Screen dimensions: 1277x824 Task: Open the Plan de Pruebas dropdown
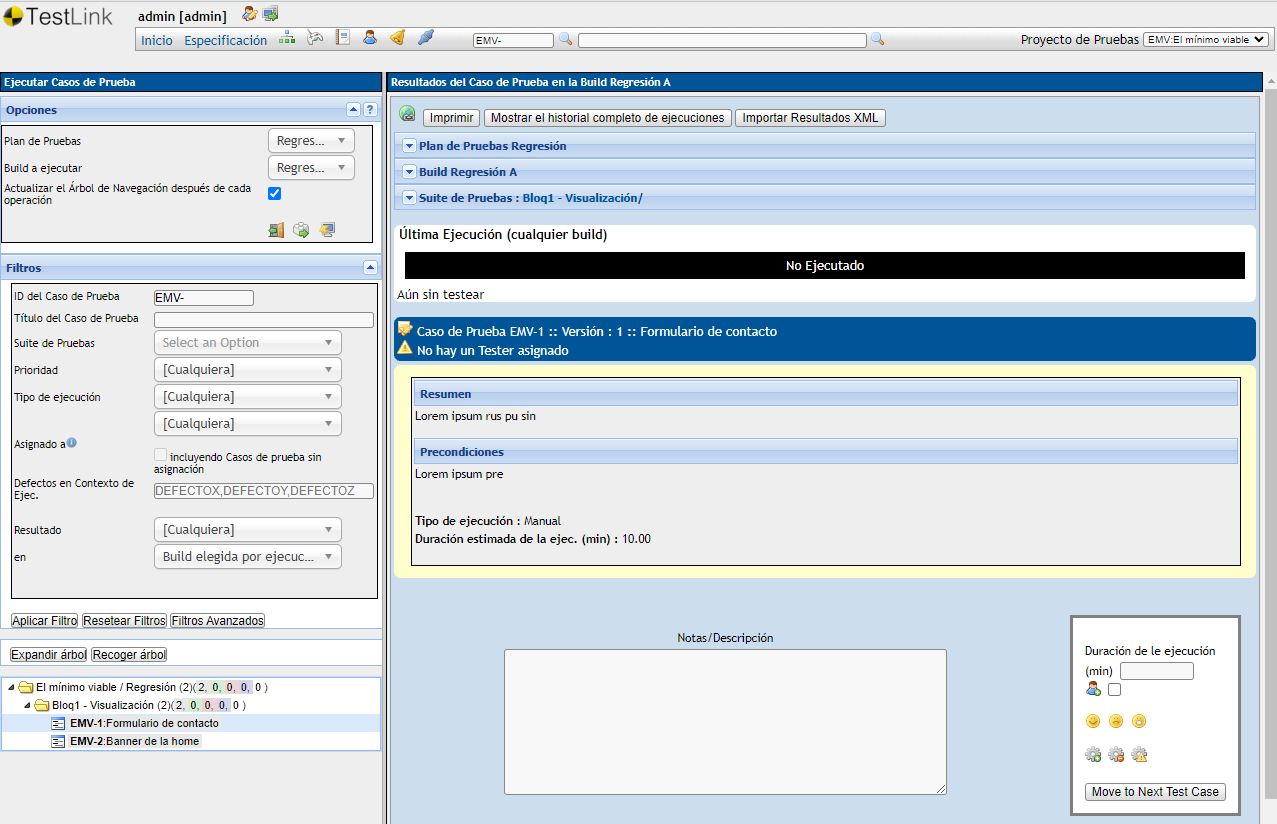pyautogui.click(x=311, y=141)
